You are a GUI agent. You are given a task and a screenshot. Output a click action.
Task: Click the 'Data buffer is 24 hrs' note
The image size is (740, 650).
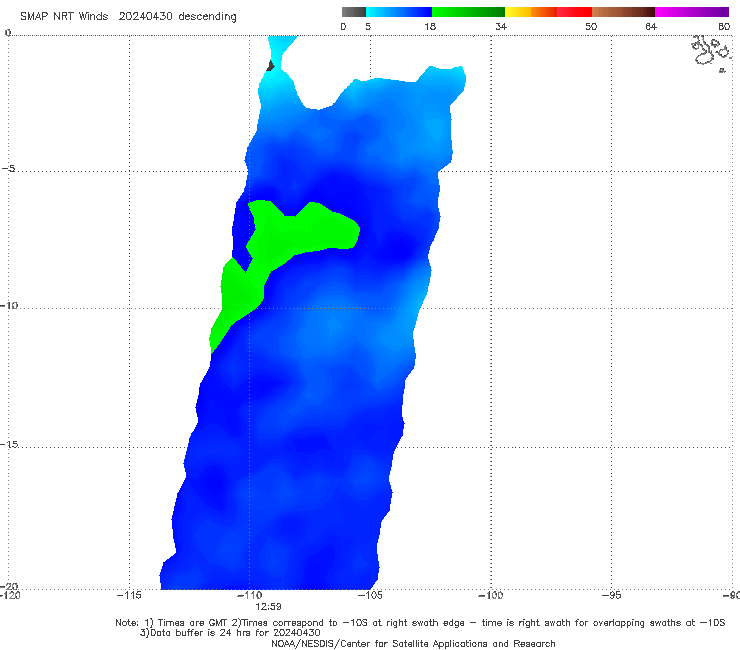point(230,633)
